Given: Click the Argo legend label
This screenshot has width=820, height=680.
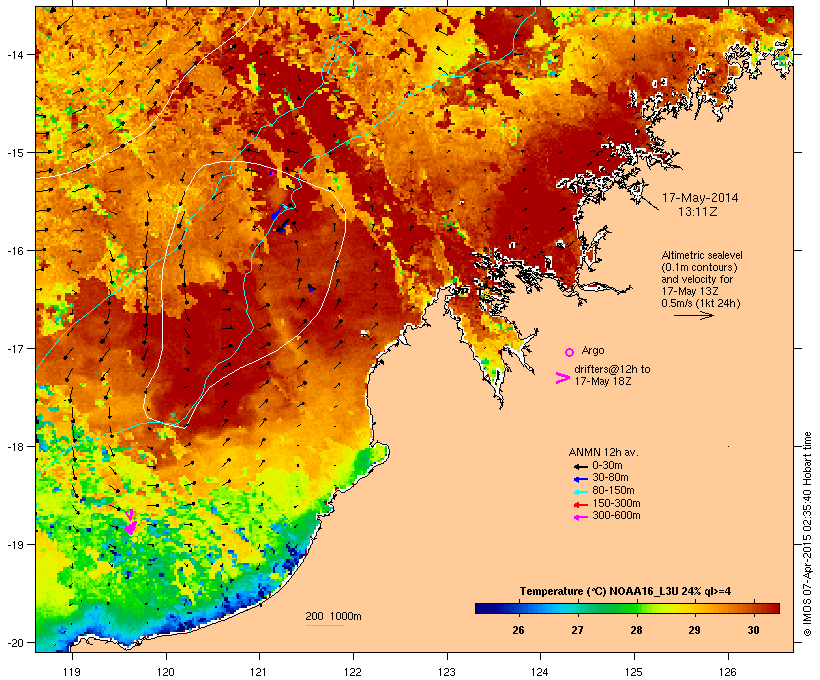Looking at the screenshot, I should pyautogui.click(x=593, y=350).
